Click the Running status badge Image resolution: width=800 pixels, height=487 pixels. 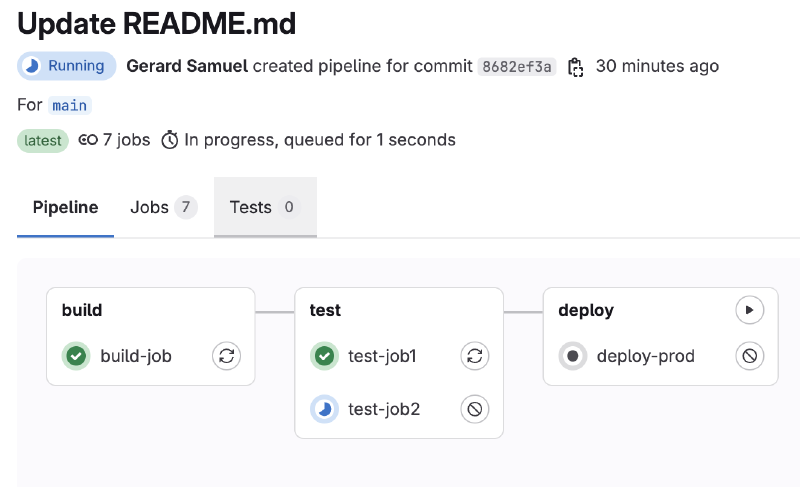[67, 66]
